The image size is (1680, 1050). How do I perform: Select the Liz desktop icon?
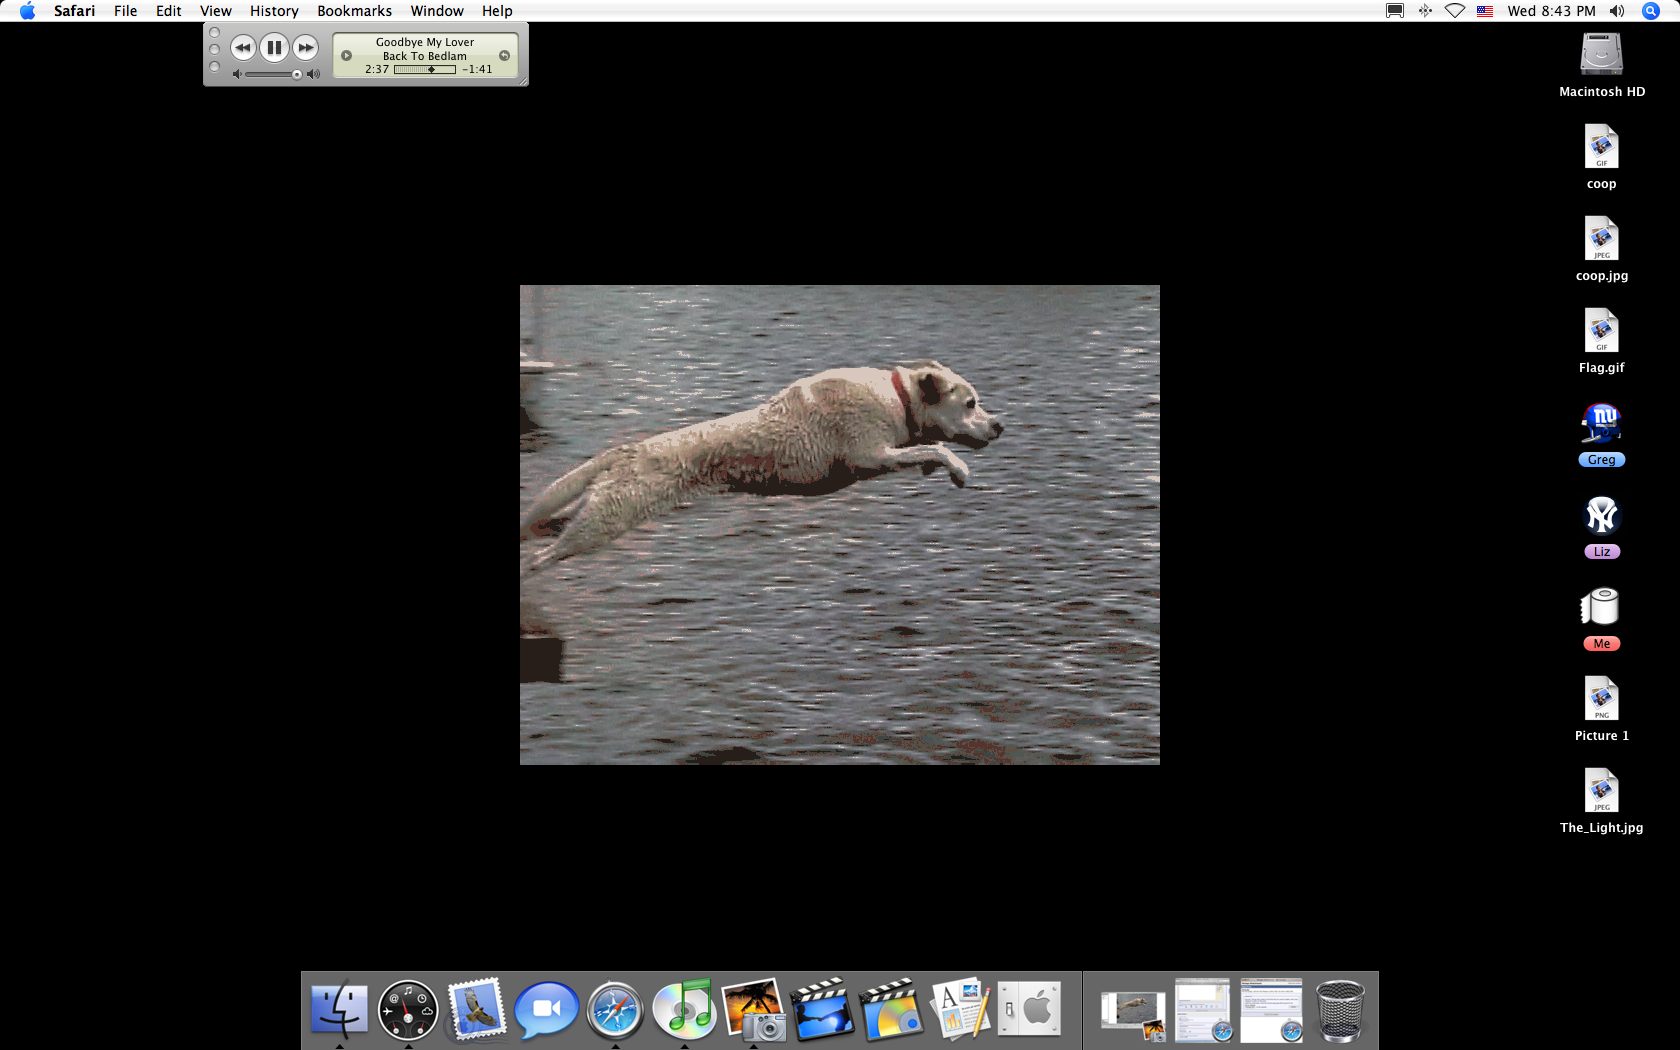tap(1601, 516)
